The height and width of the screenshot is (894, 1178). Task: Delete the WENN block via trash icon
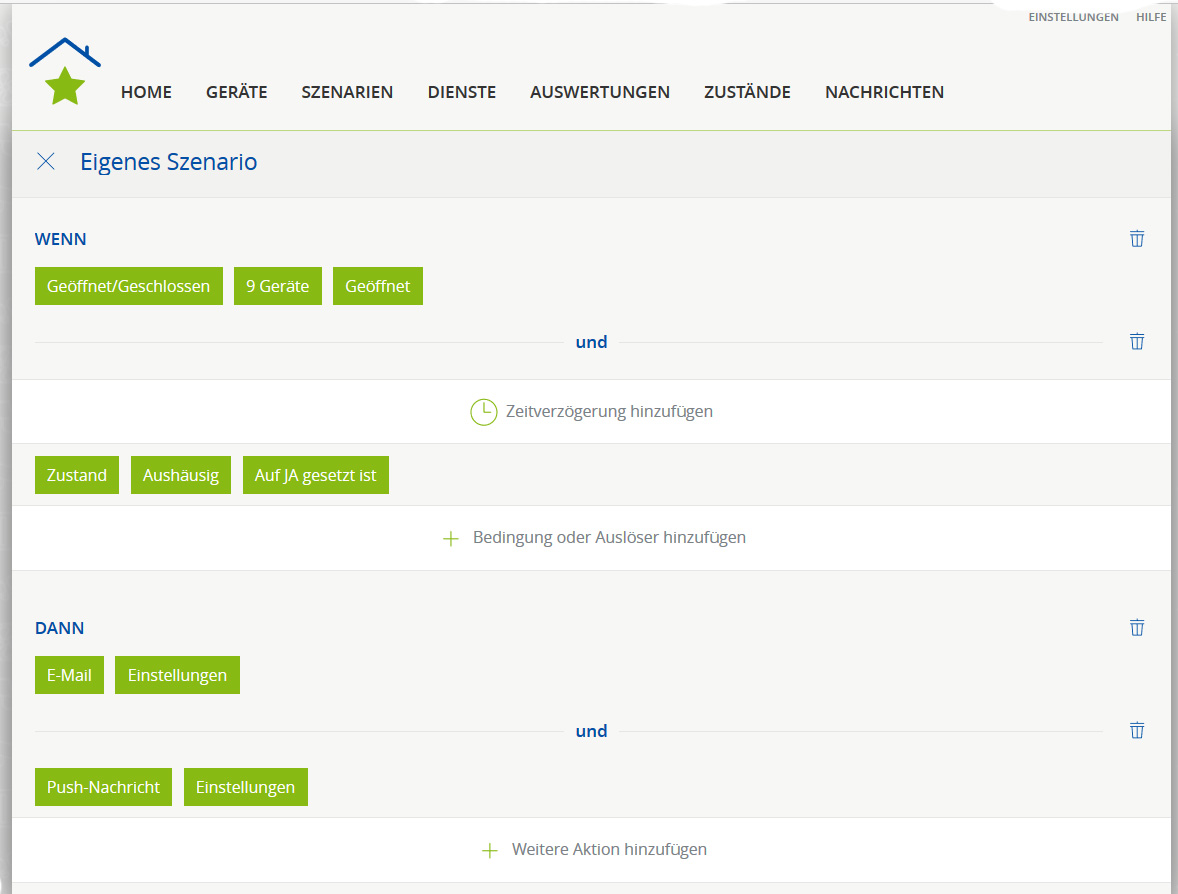click(1136, 238)
